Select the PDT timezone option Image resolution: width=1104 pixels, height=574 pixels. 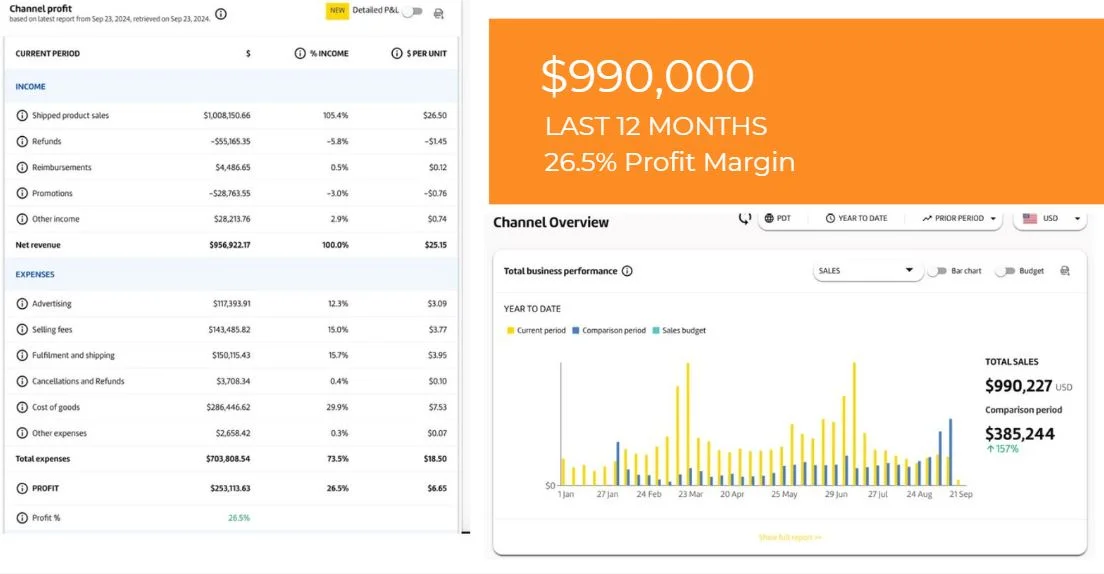777,218
